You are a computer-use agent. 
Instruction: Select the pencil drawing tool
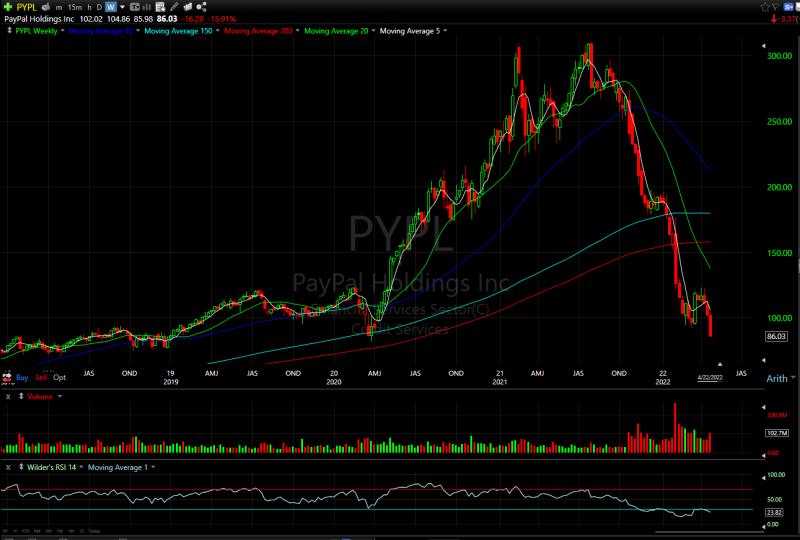click(174, 7)
